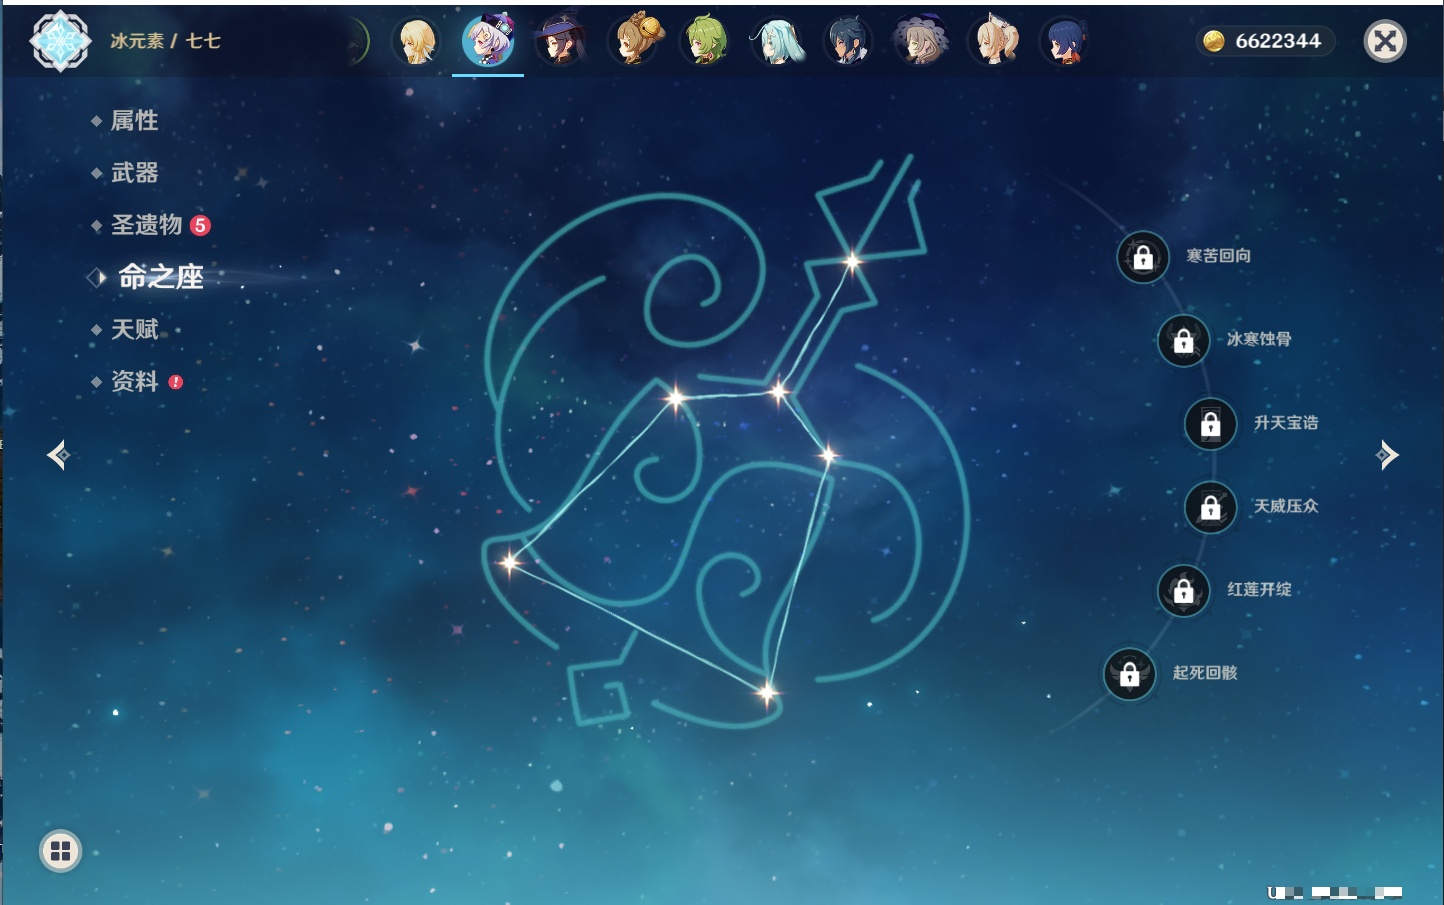Open the grid menu button
The height and width of the screenshot is (905, 1444).
point(60,851)
